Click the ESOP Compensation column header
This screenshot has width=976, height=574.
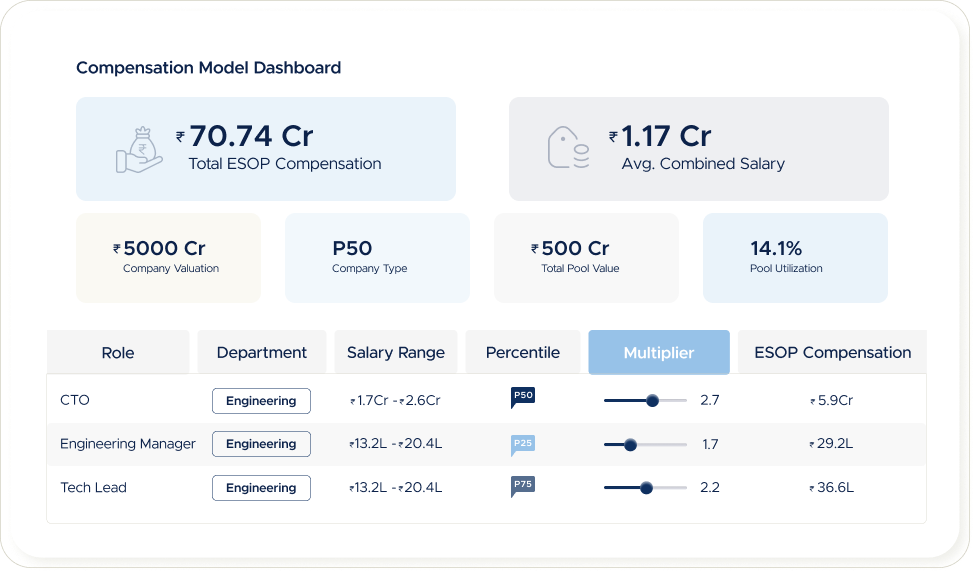832,352
